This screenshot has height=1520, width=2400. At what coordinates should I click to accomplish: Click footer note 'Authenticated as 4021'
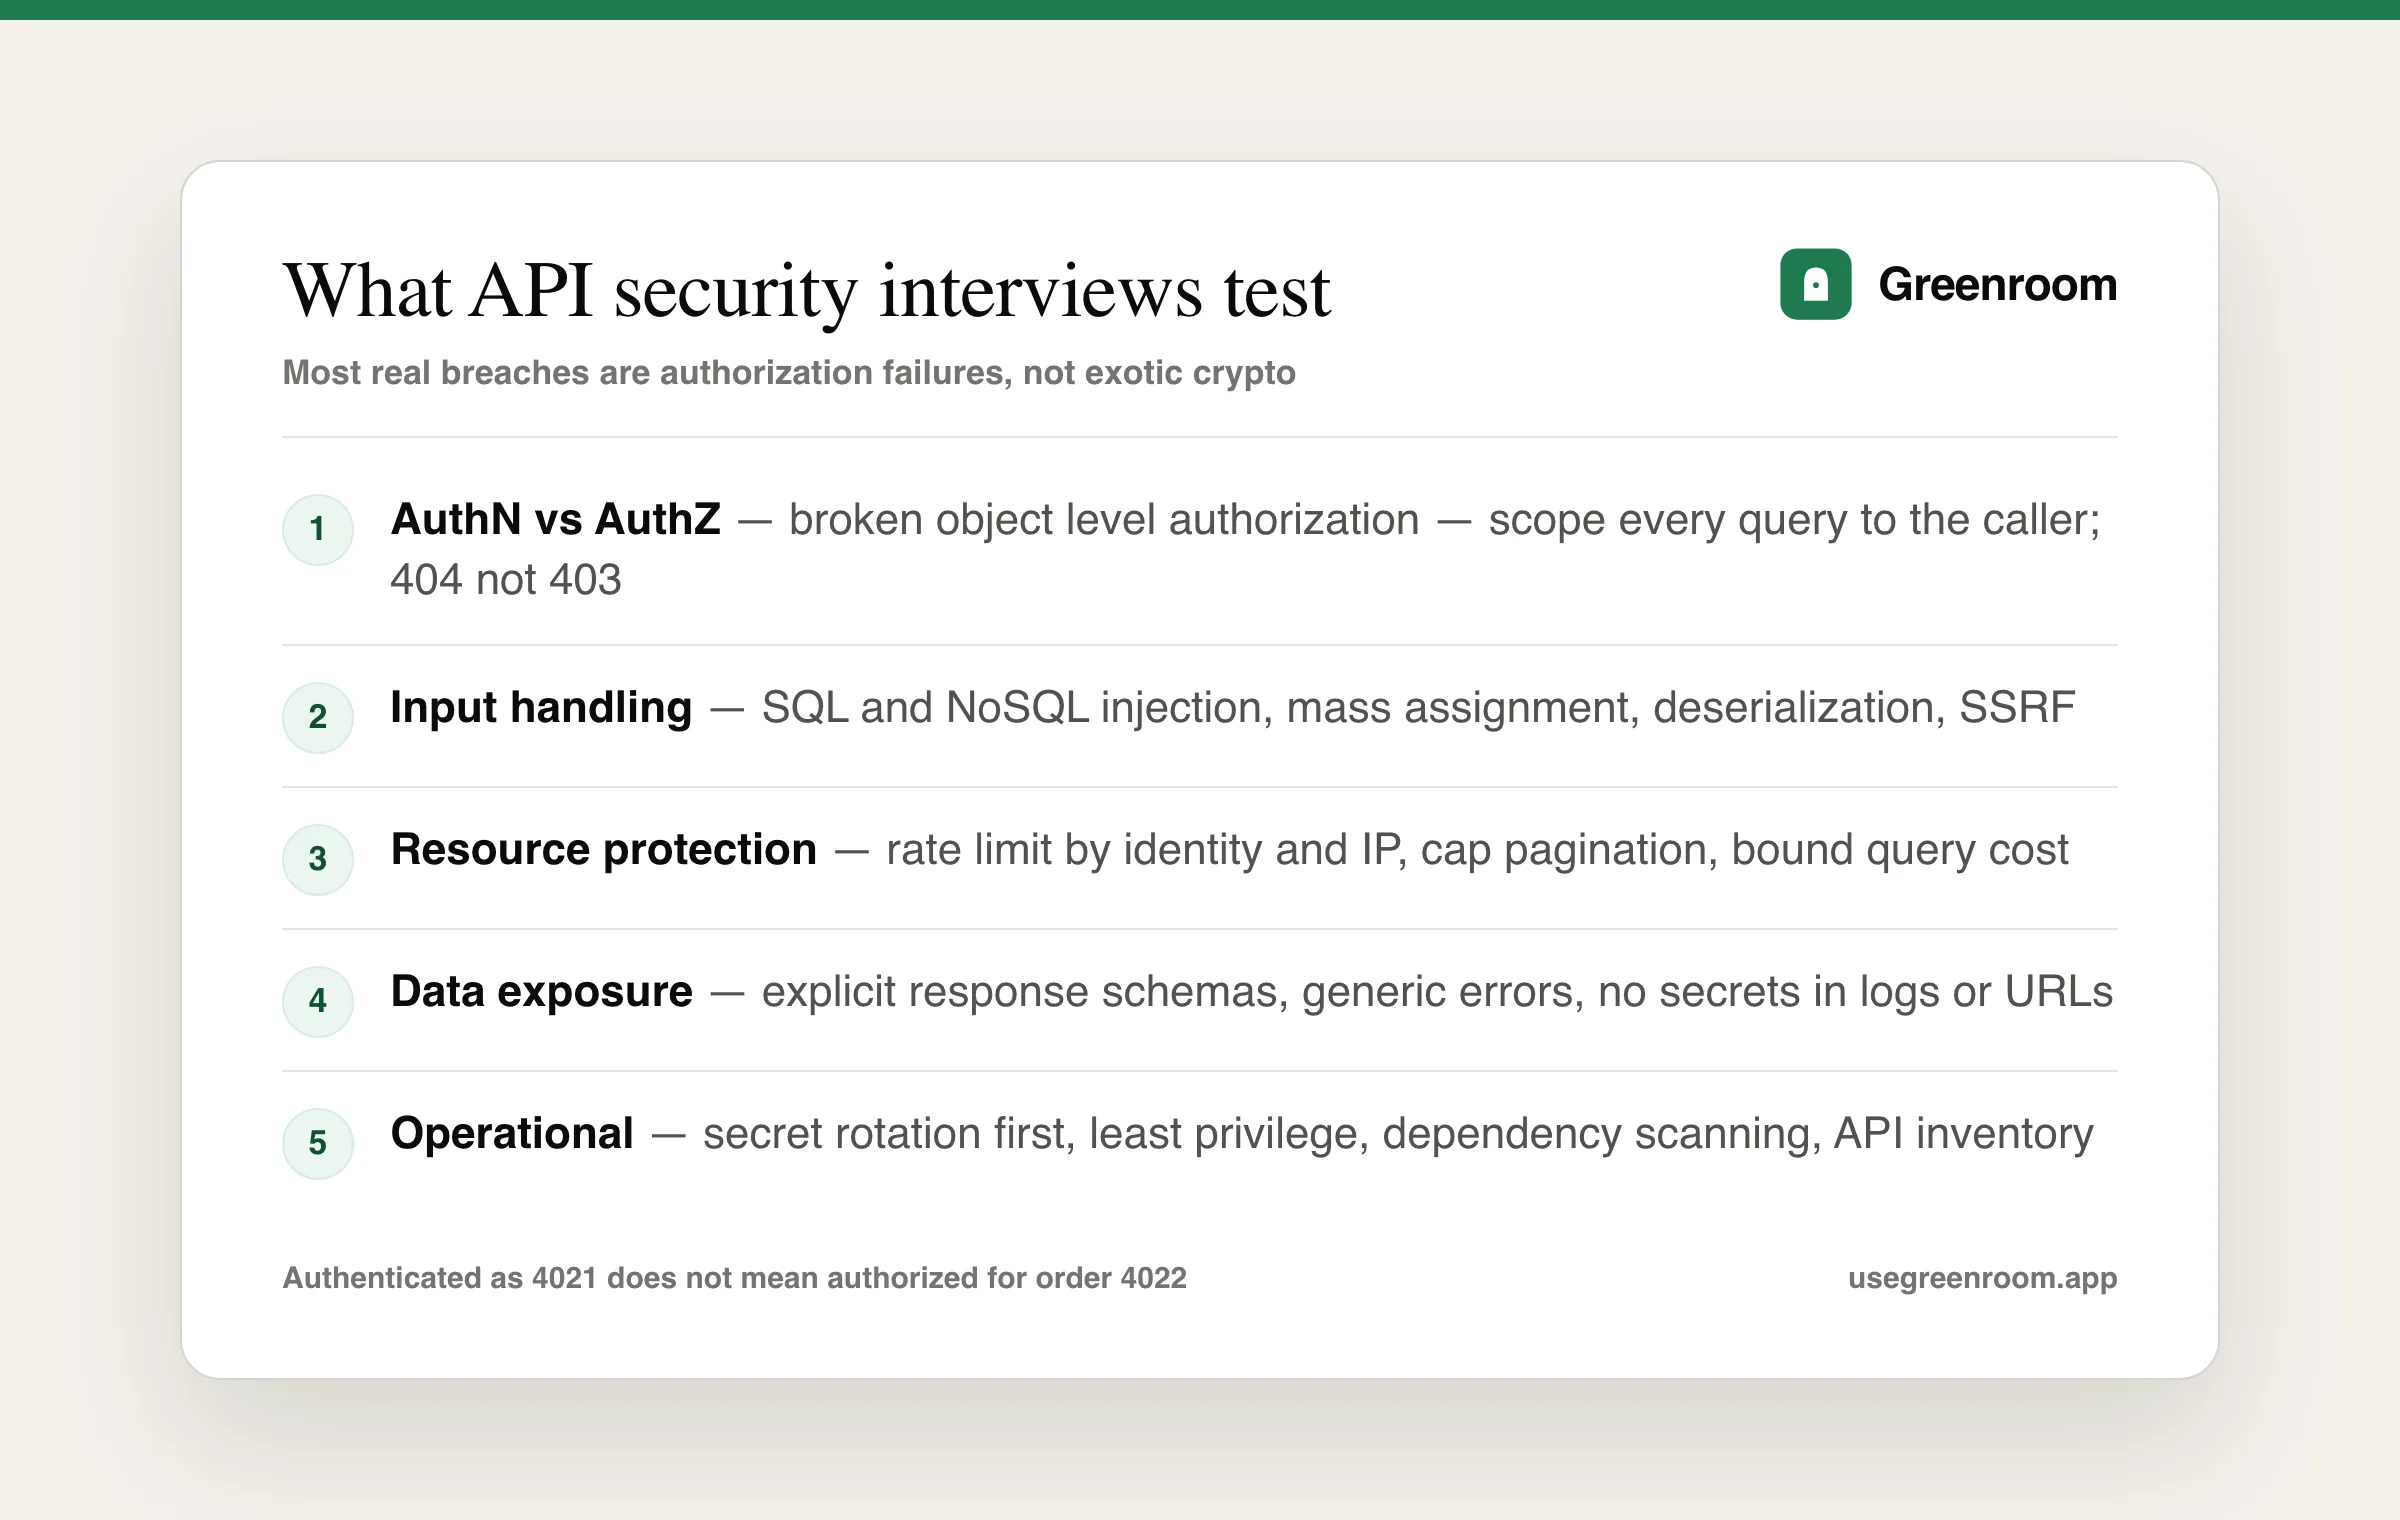coord(735,1278)
